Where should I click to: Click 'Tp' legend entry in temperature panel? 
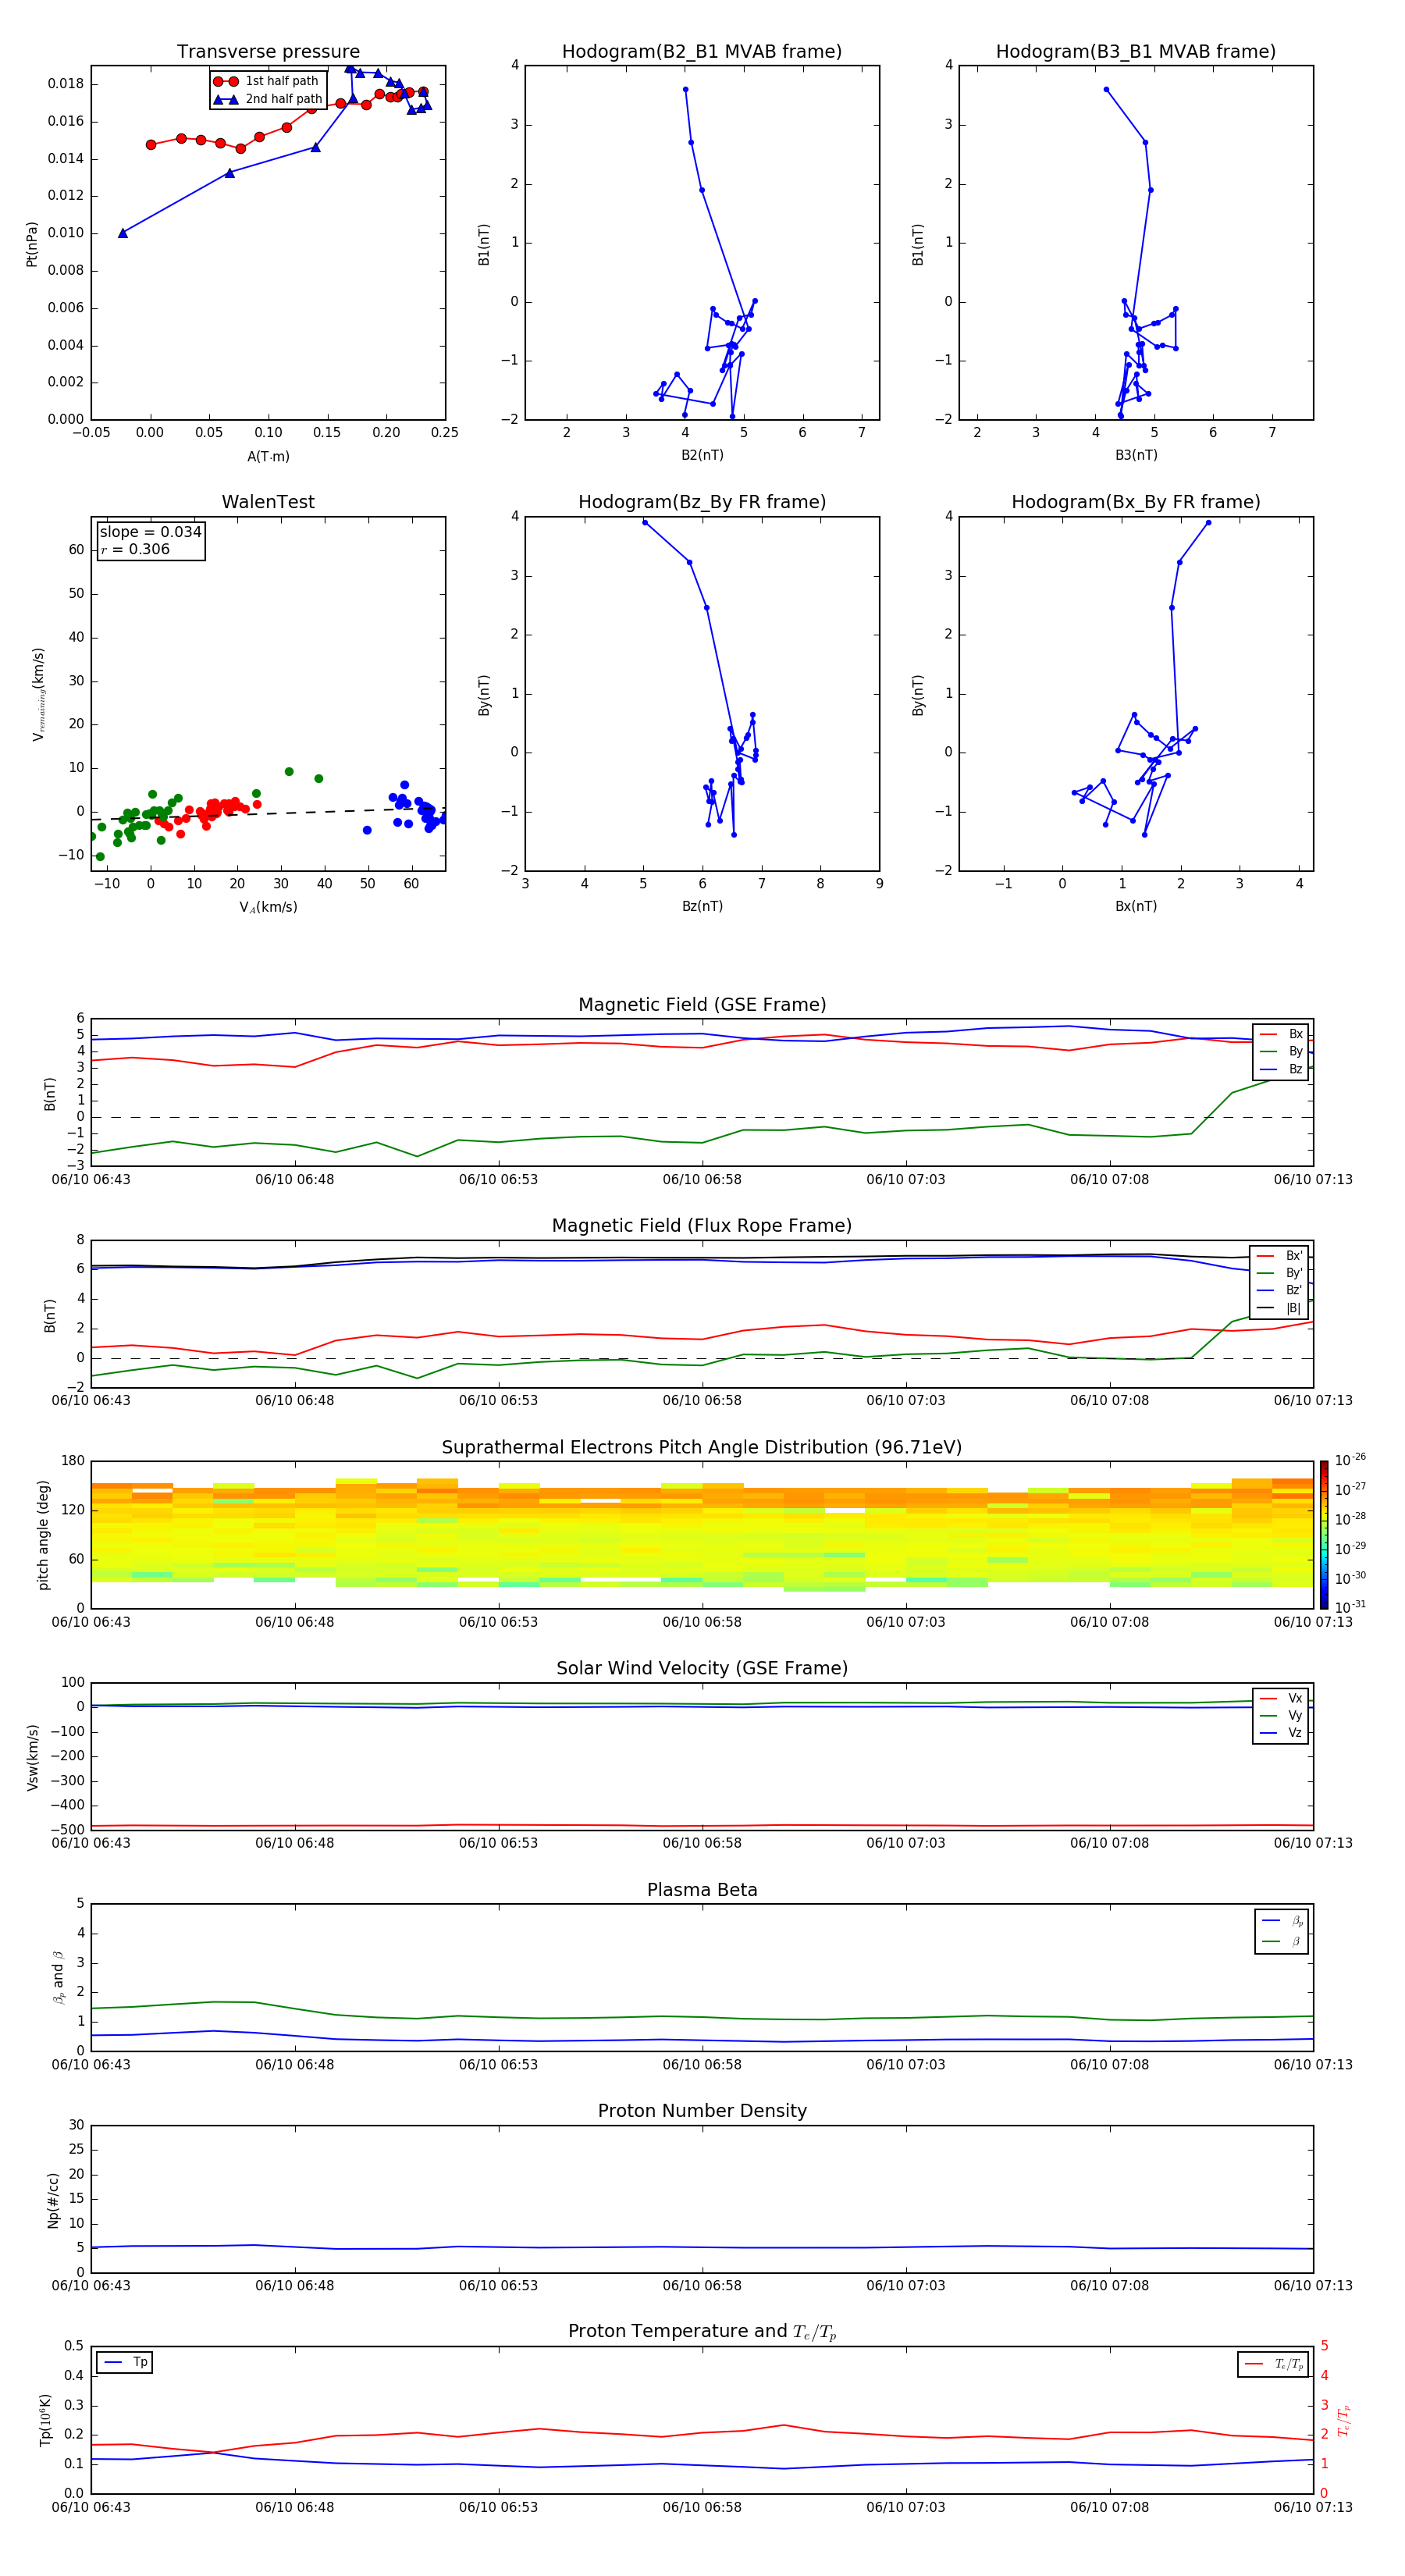(125, 2363)
